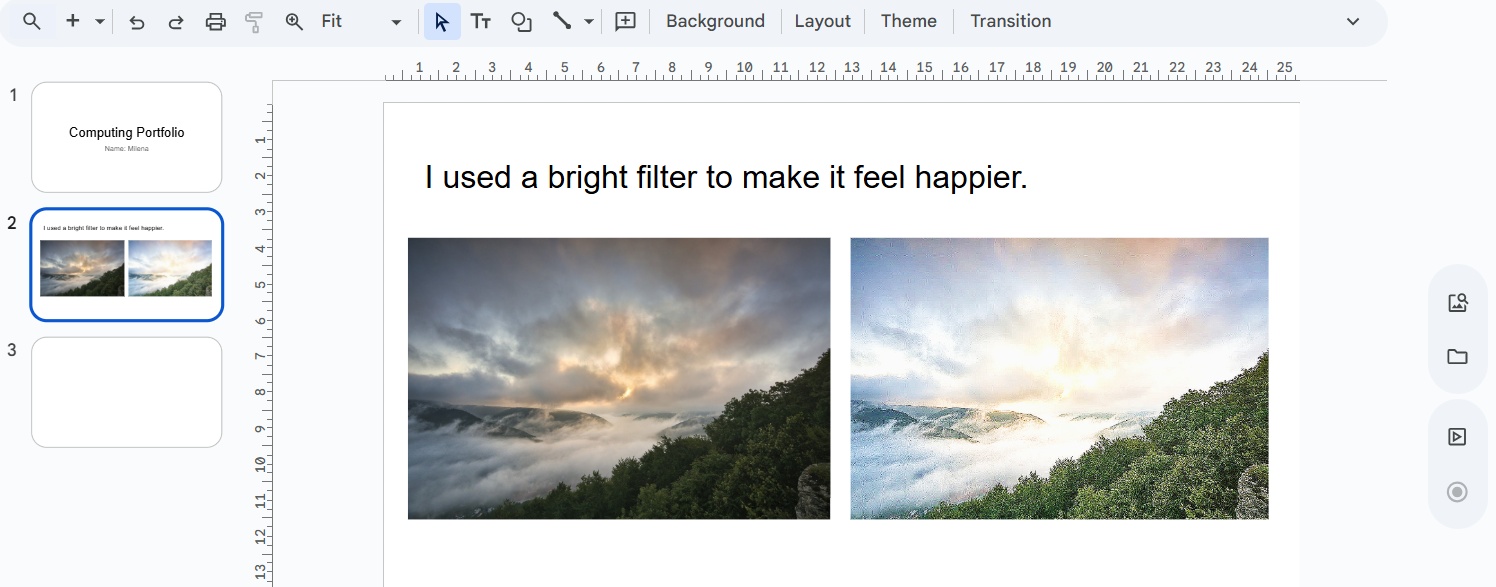Expand the new slide layout dropdown arrow
Screen dimensions: 1496x587
(x=100, y=22)
